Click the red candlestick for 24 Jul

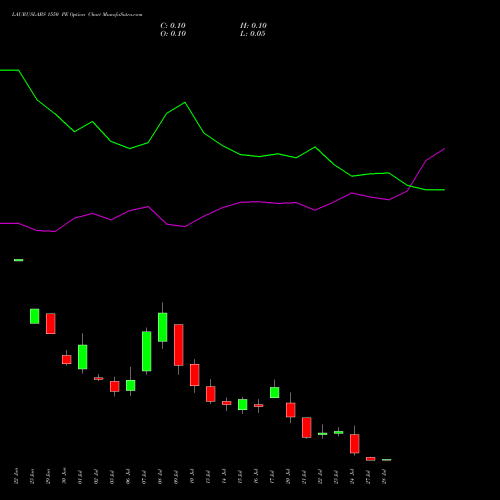(355, 444)
